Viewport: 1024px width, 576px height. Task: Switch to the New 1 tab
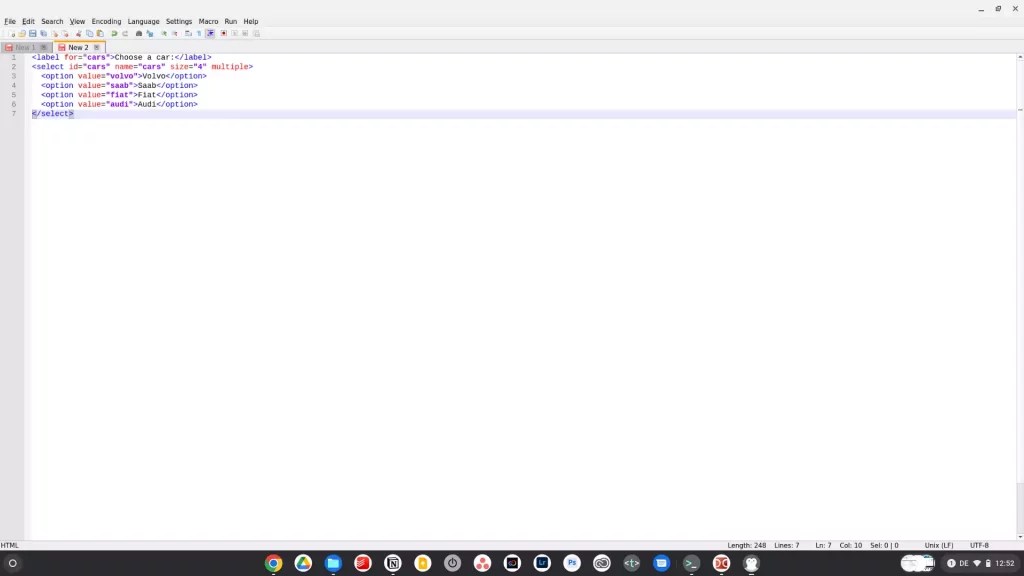click(22, 47)
